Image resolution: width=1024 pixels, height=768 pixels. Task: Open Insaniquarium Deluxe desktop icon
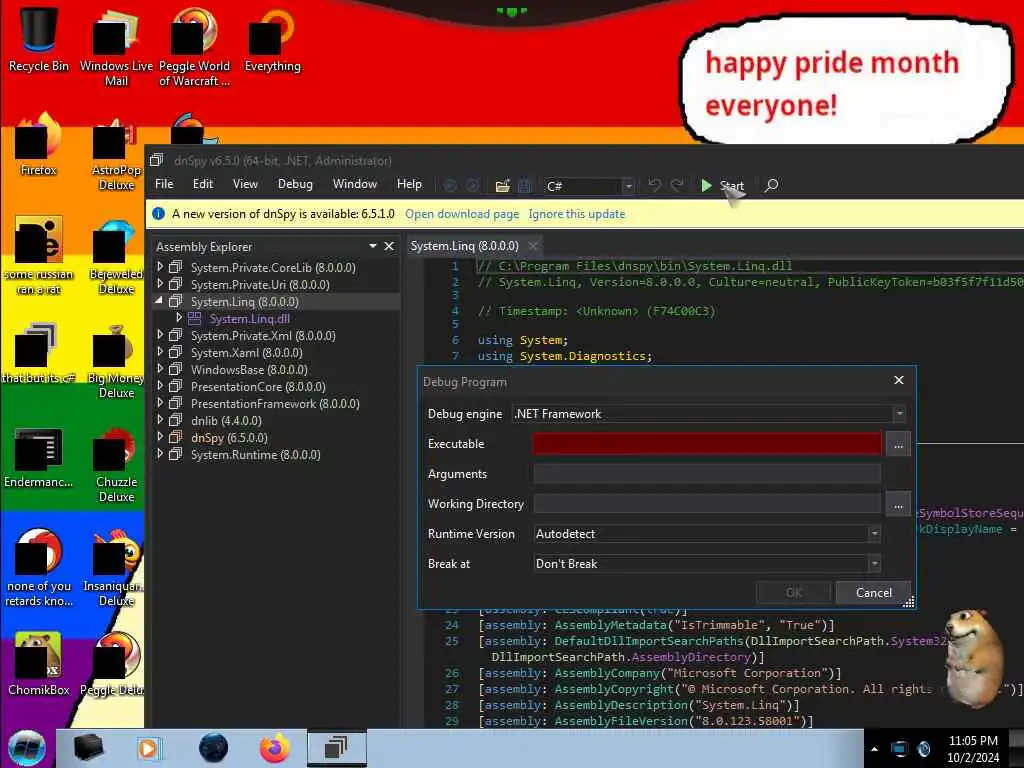coord(116,568)
